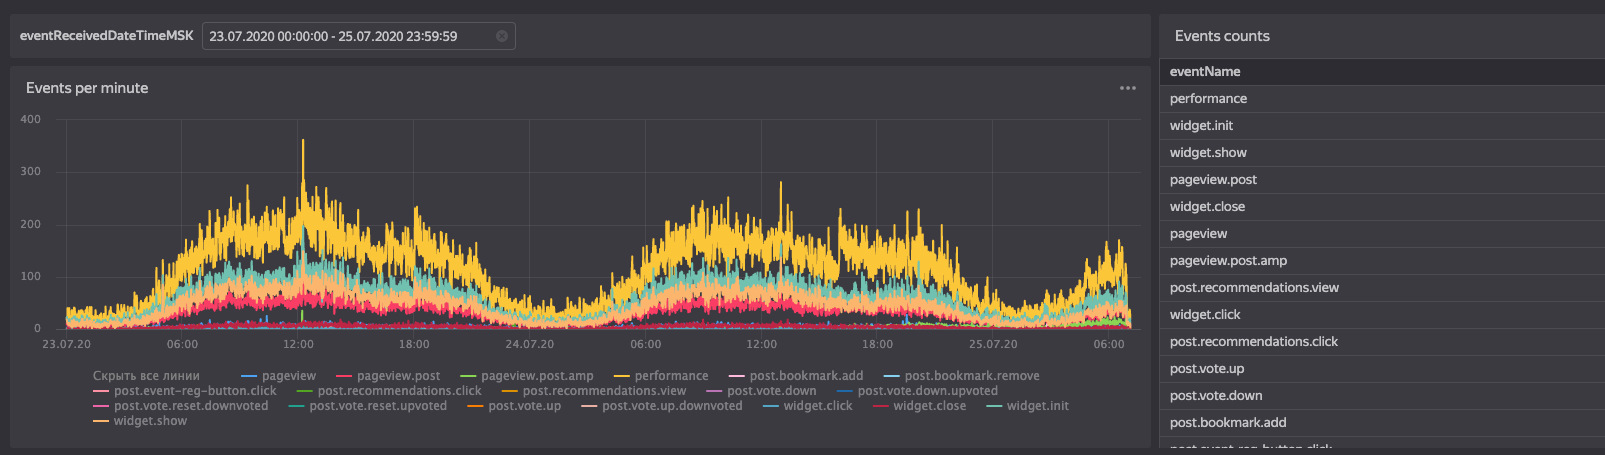Click the 24.07.20 x-axis label
This screenshot has height=455, width=1605.
pos(530,344)
